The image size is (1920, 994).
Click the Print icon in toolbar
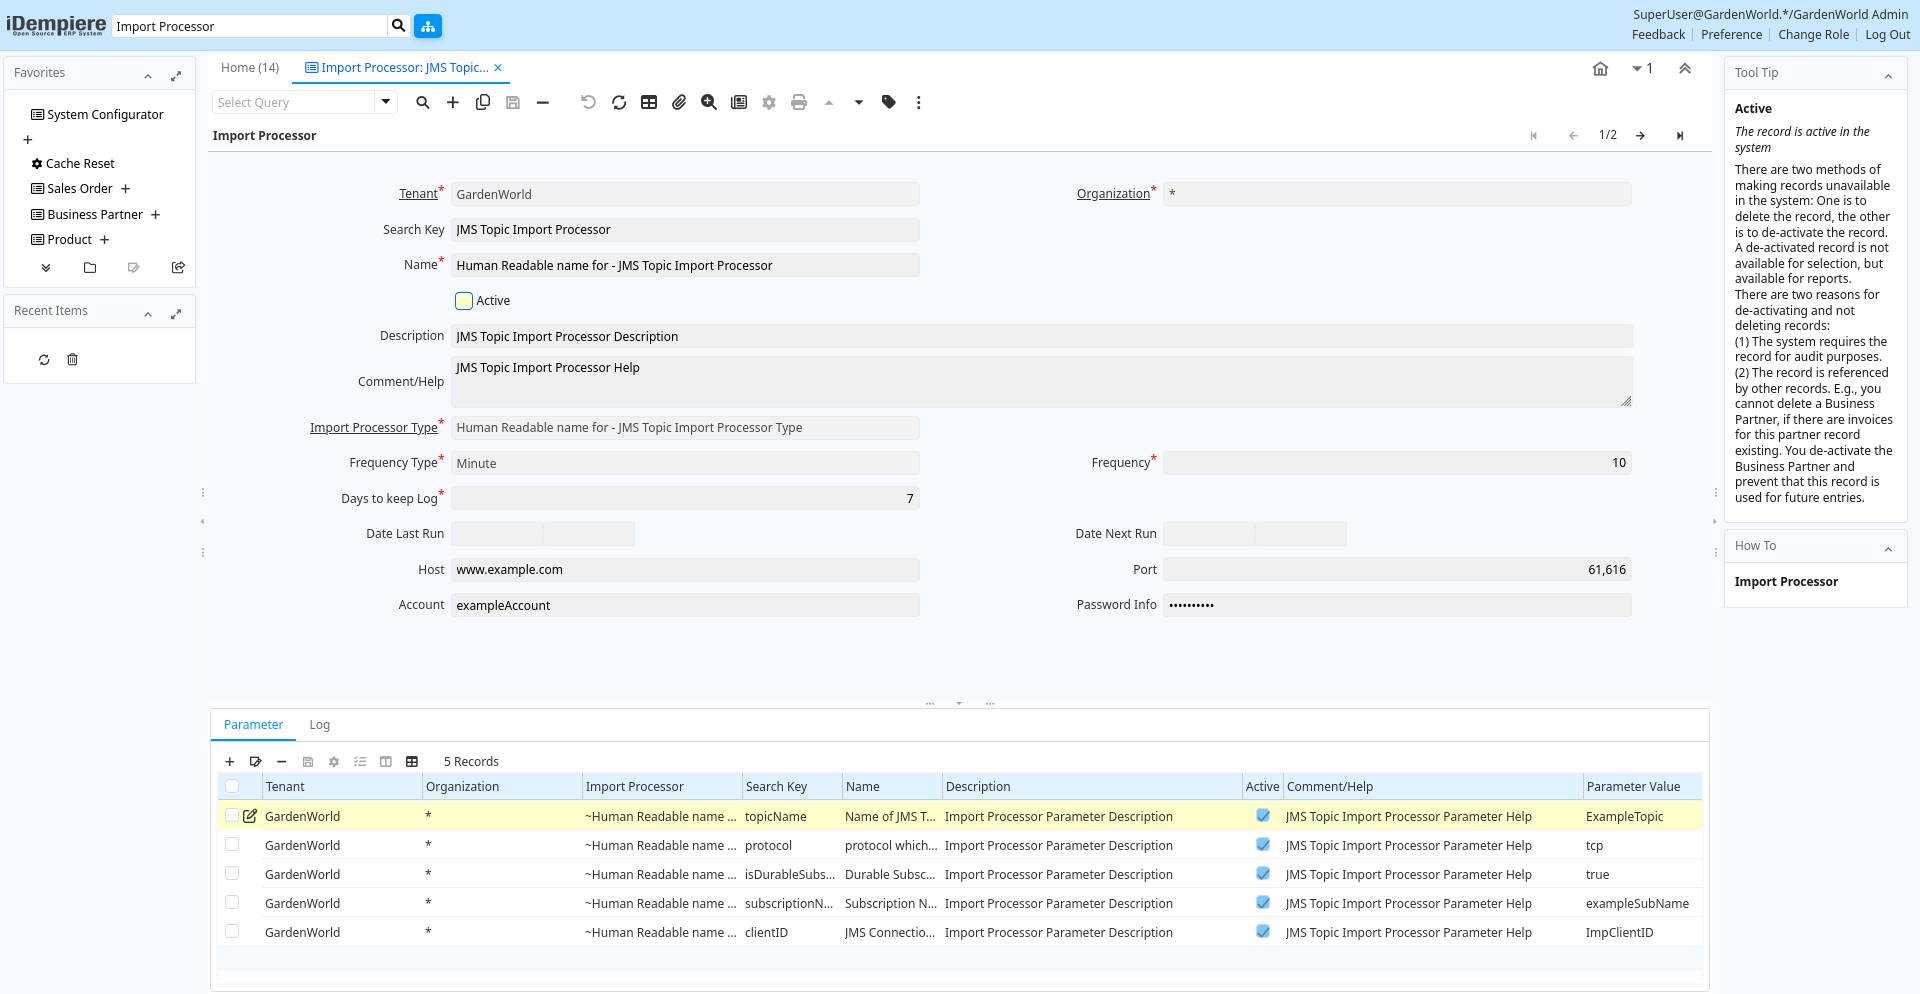click(x=799, y=102)
